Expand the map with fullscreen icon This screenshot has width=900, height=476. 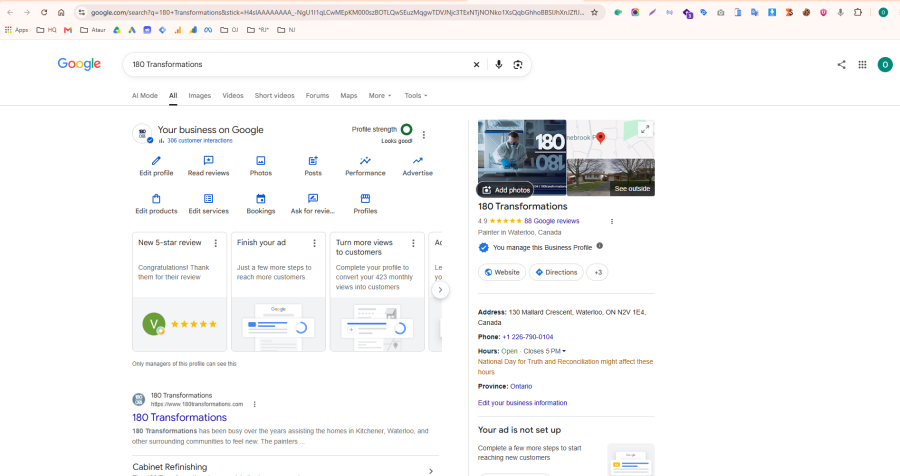click(645, 129)
